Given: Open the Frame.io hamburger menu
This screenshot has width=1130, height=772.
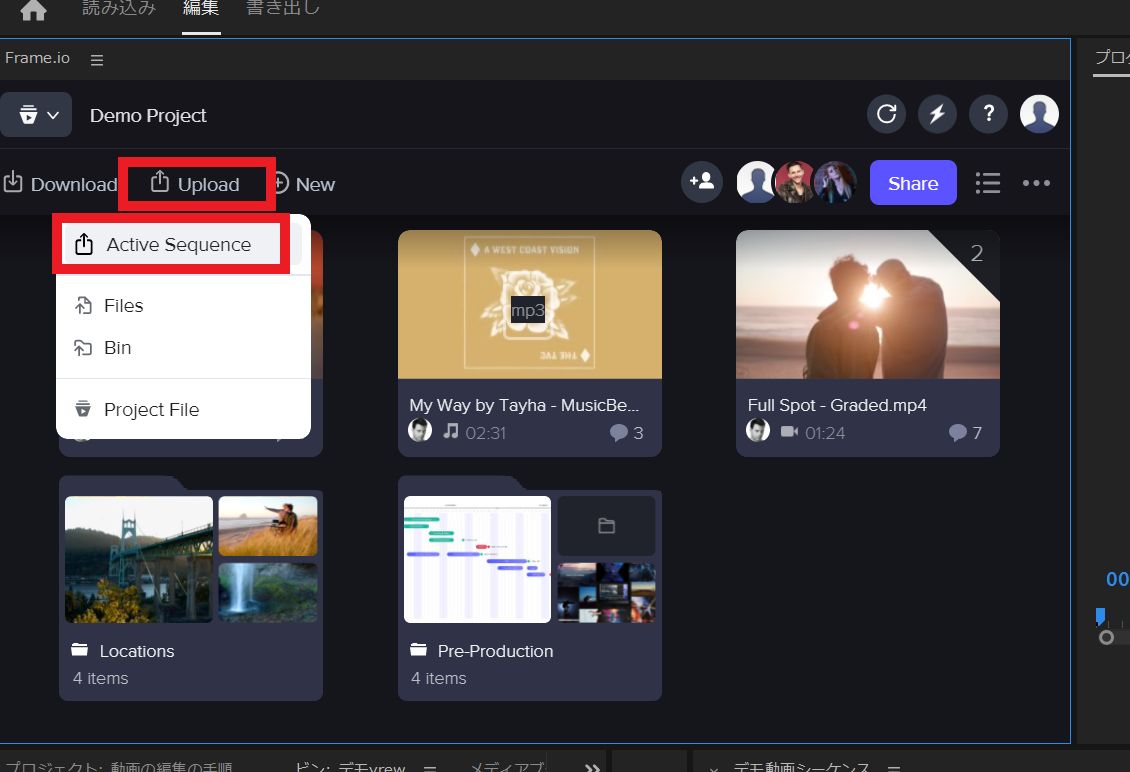Looking at the screenshot, I should 96,58.
